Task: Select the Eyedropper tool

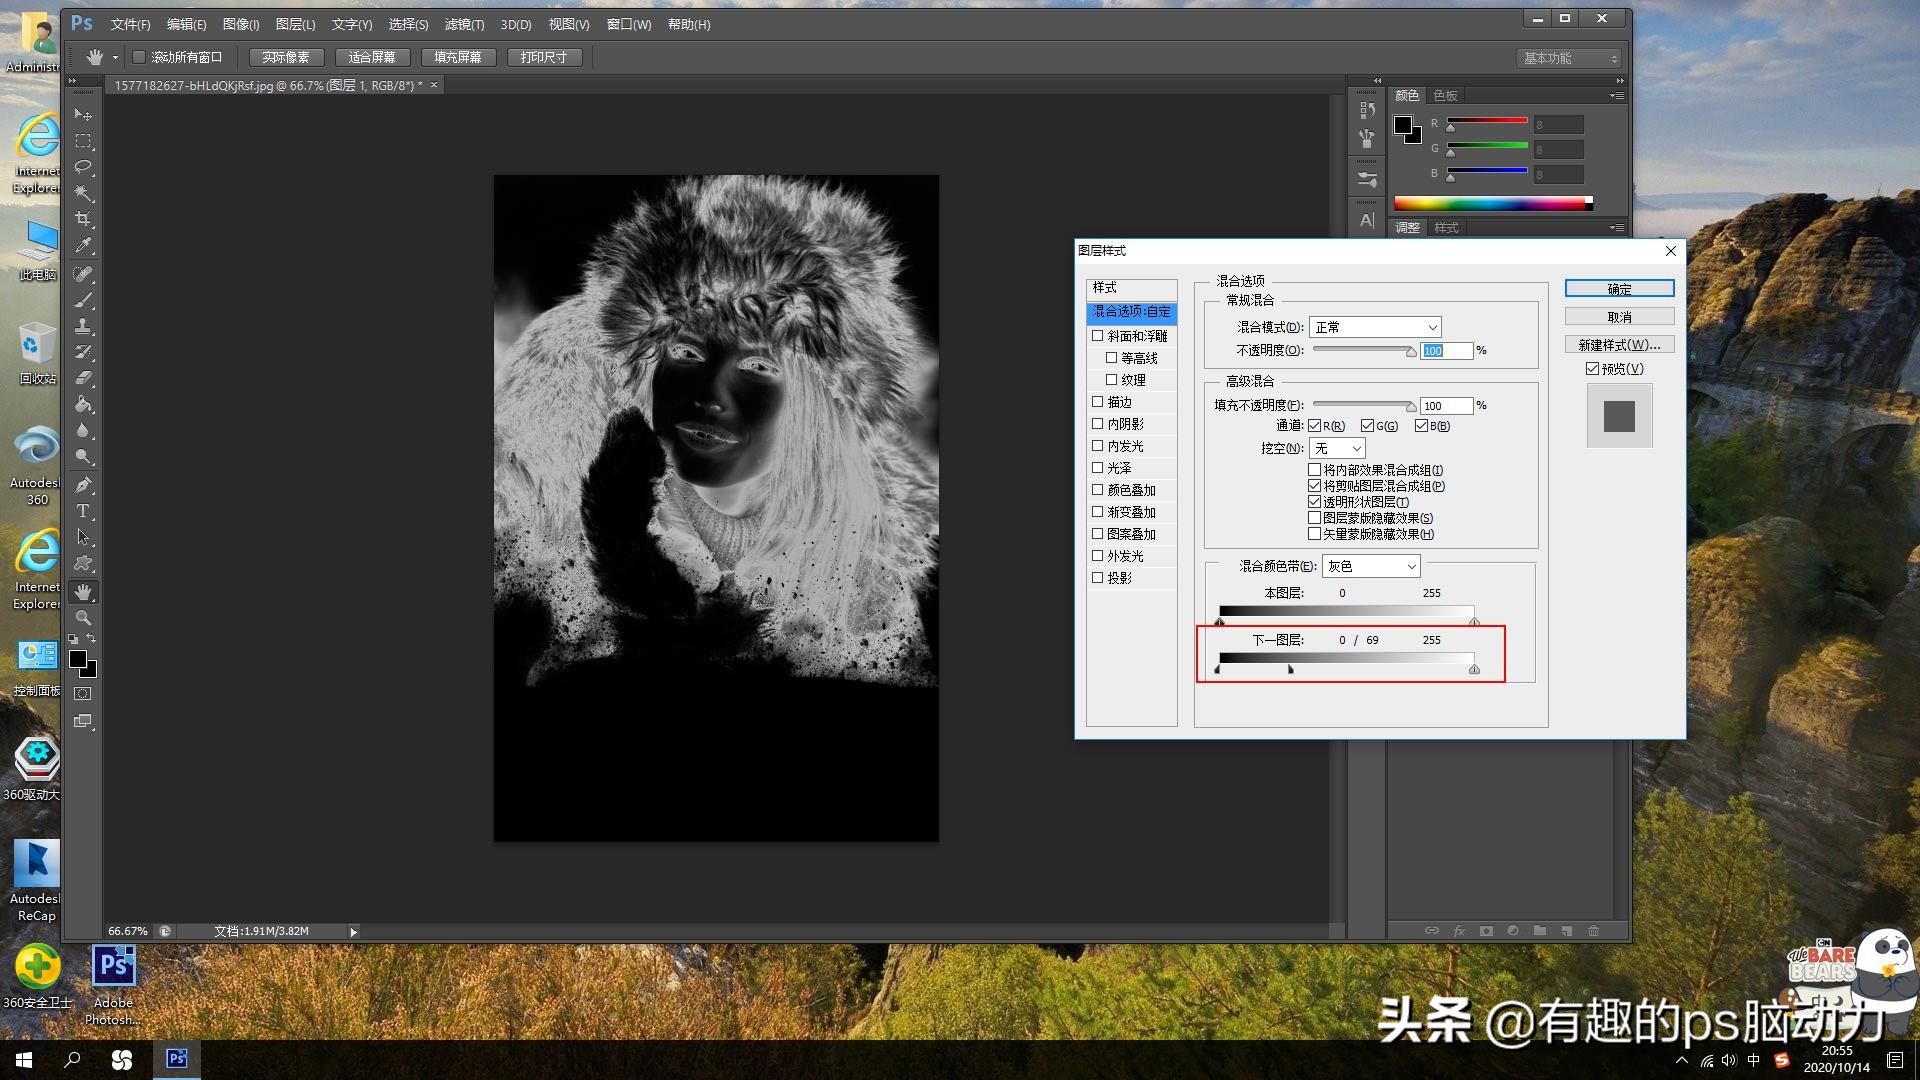Action: (x=83, y=245)
